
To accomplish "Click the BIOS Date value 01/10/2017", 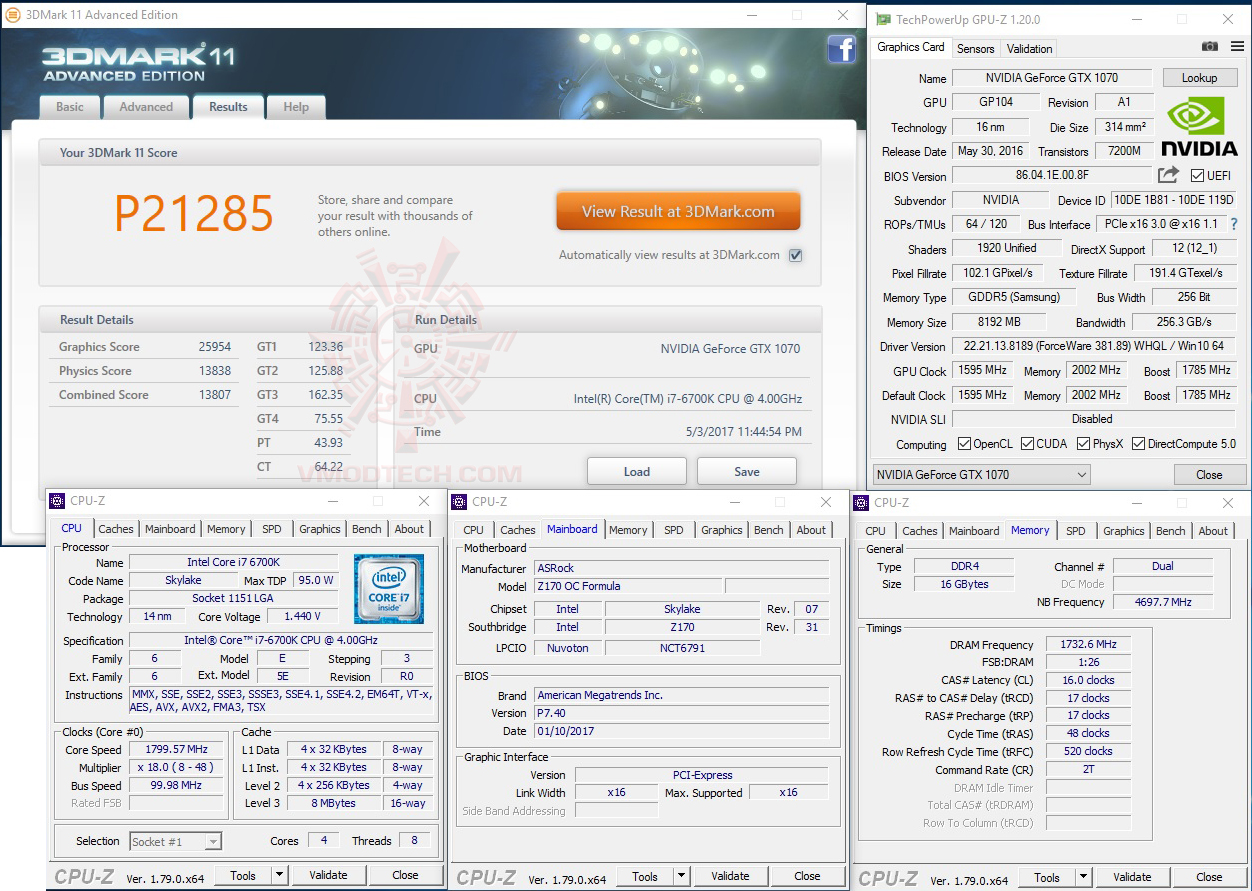I will coord(681,731).
